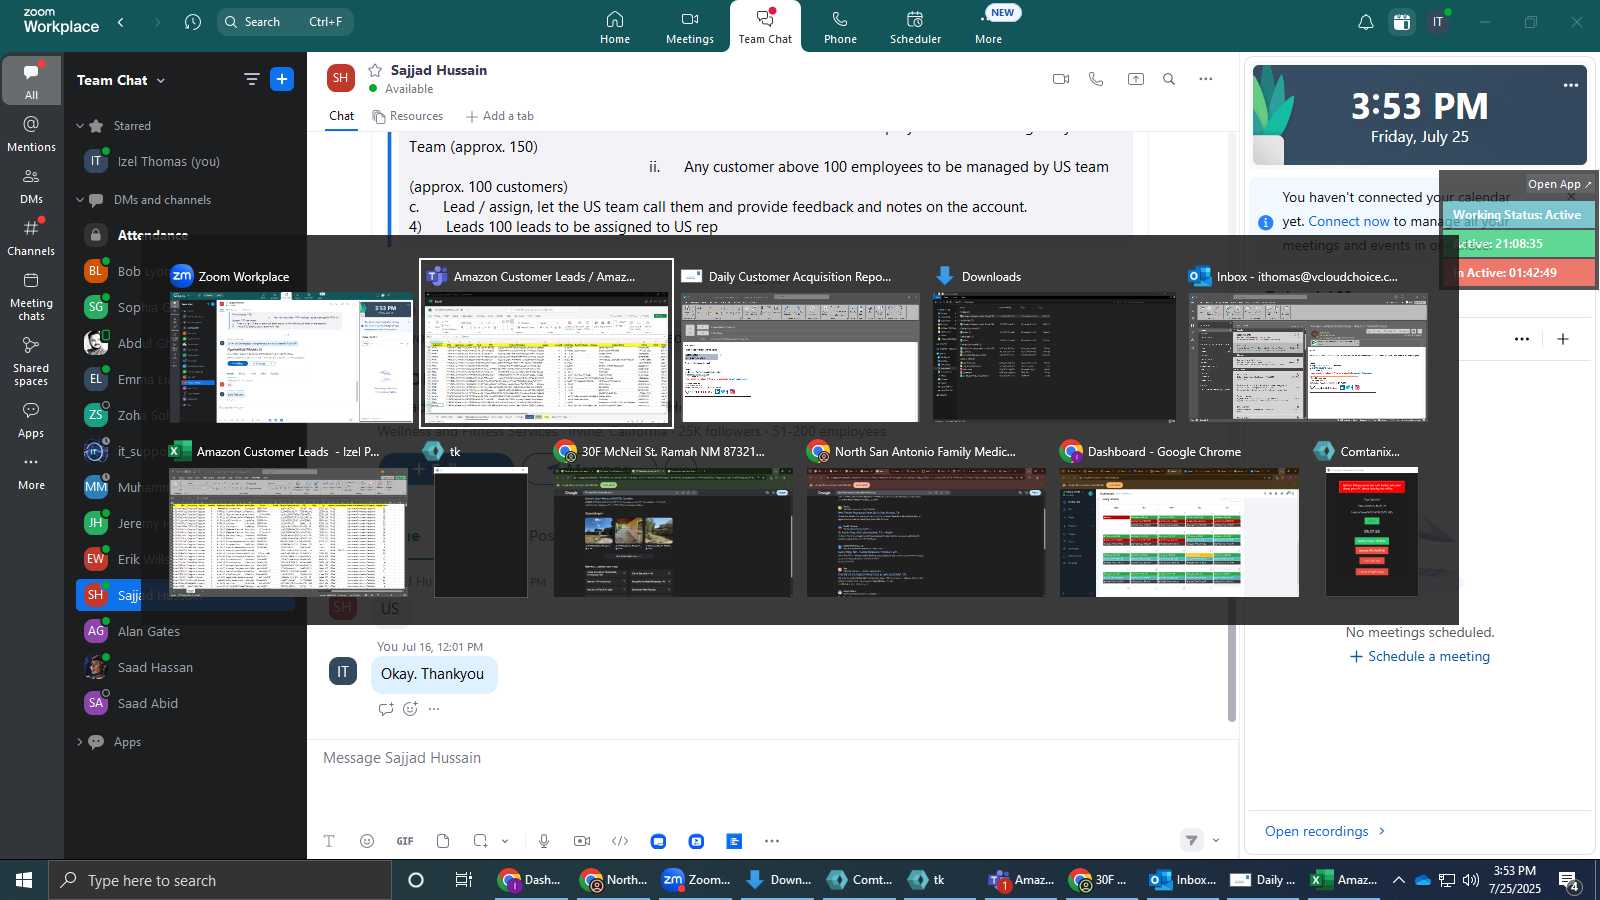1600x900 pixels.
Task: Open the send options dropdown arrow
Action: point(1216,841)
